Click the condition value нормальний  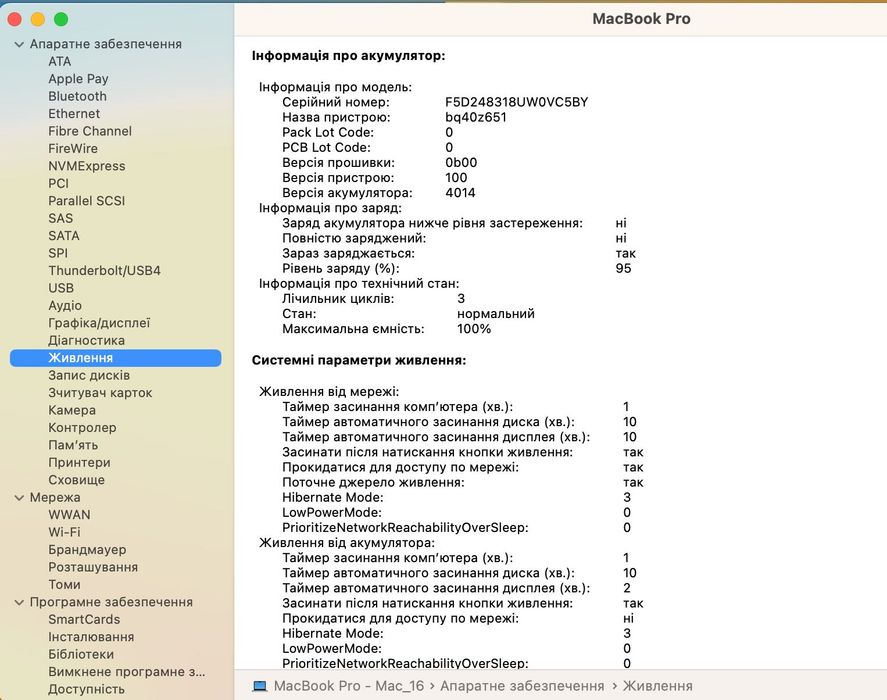(496, 314)
